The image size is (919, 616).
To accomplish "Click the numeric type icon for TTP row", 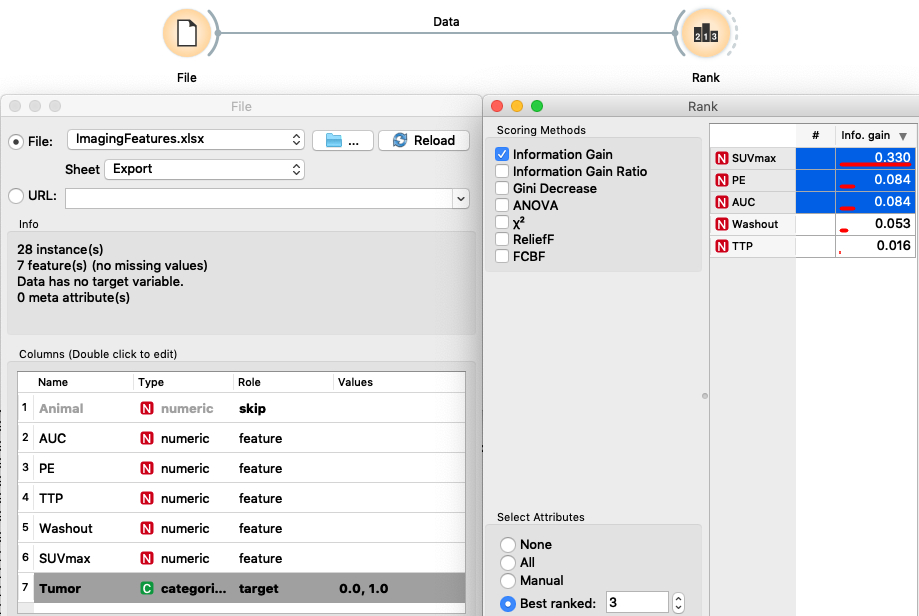I will click(x=147, y=498).
